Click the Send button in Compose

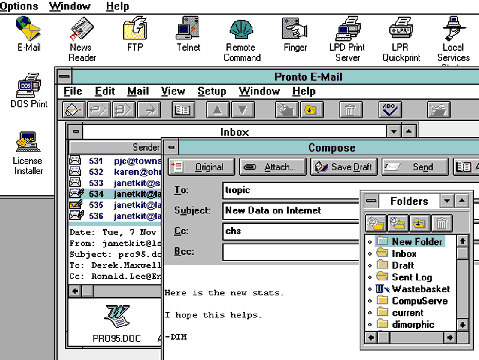tap(415, 167)
